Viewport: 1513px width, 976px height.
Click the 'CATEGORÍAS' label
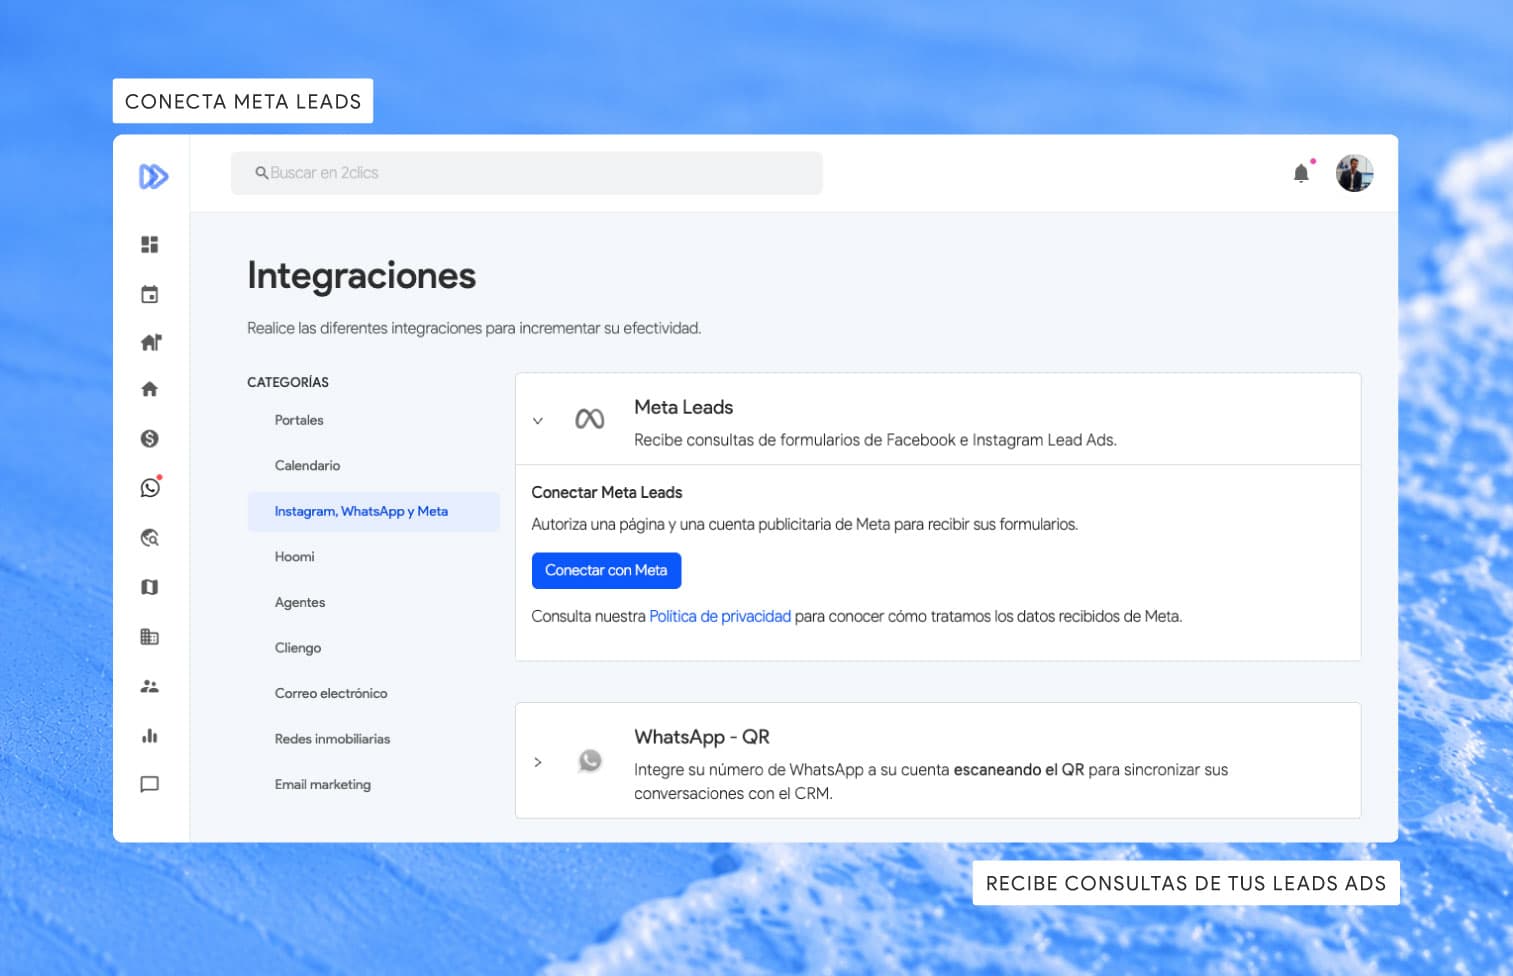click(288, 382)
